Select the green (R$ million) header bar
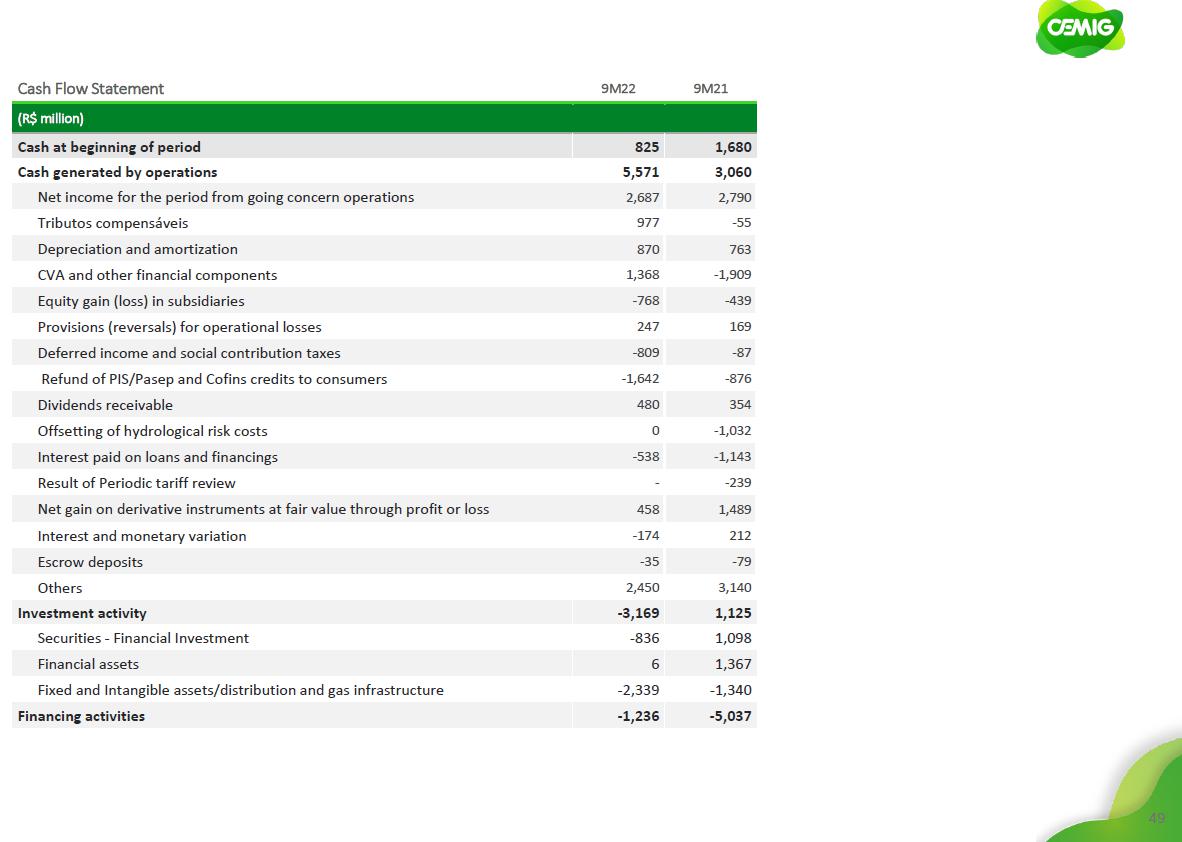This screenshot has height=842, width=1182. coord(384,119)
